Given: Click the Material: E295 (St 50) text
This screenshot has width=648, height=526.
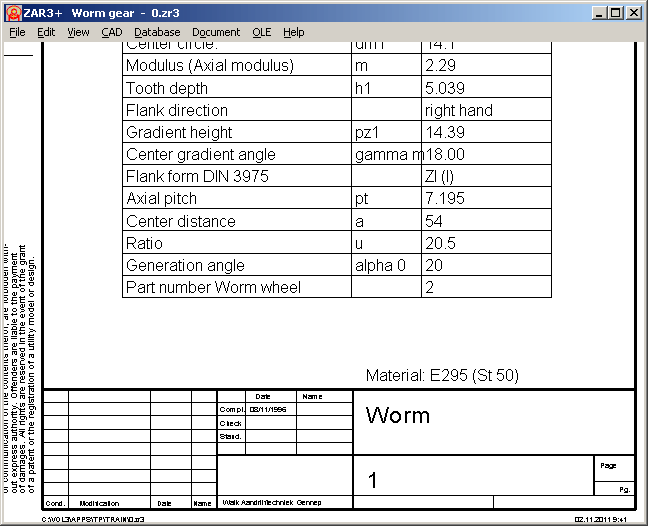Looking at the screenshot, I should pos(442,376).
